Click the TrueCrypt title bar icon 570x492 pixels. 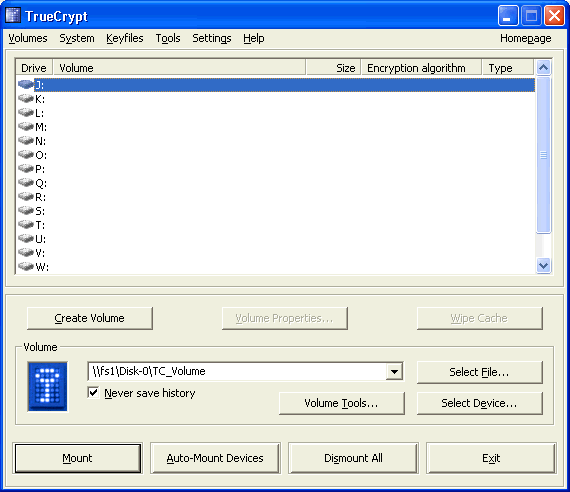tap(13, 16)
